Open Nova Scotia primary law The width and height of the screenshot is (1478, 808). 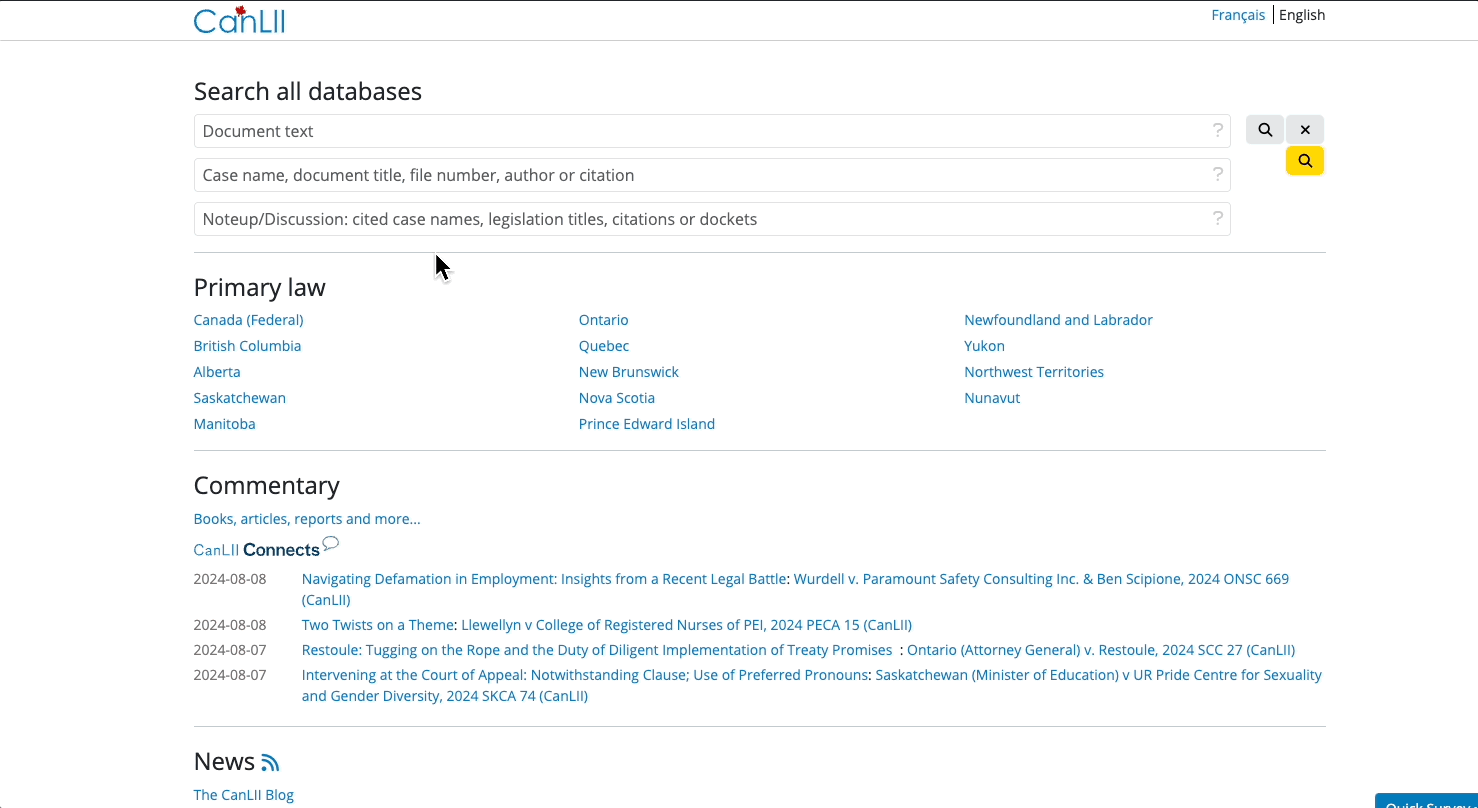point(617,398)
